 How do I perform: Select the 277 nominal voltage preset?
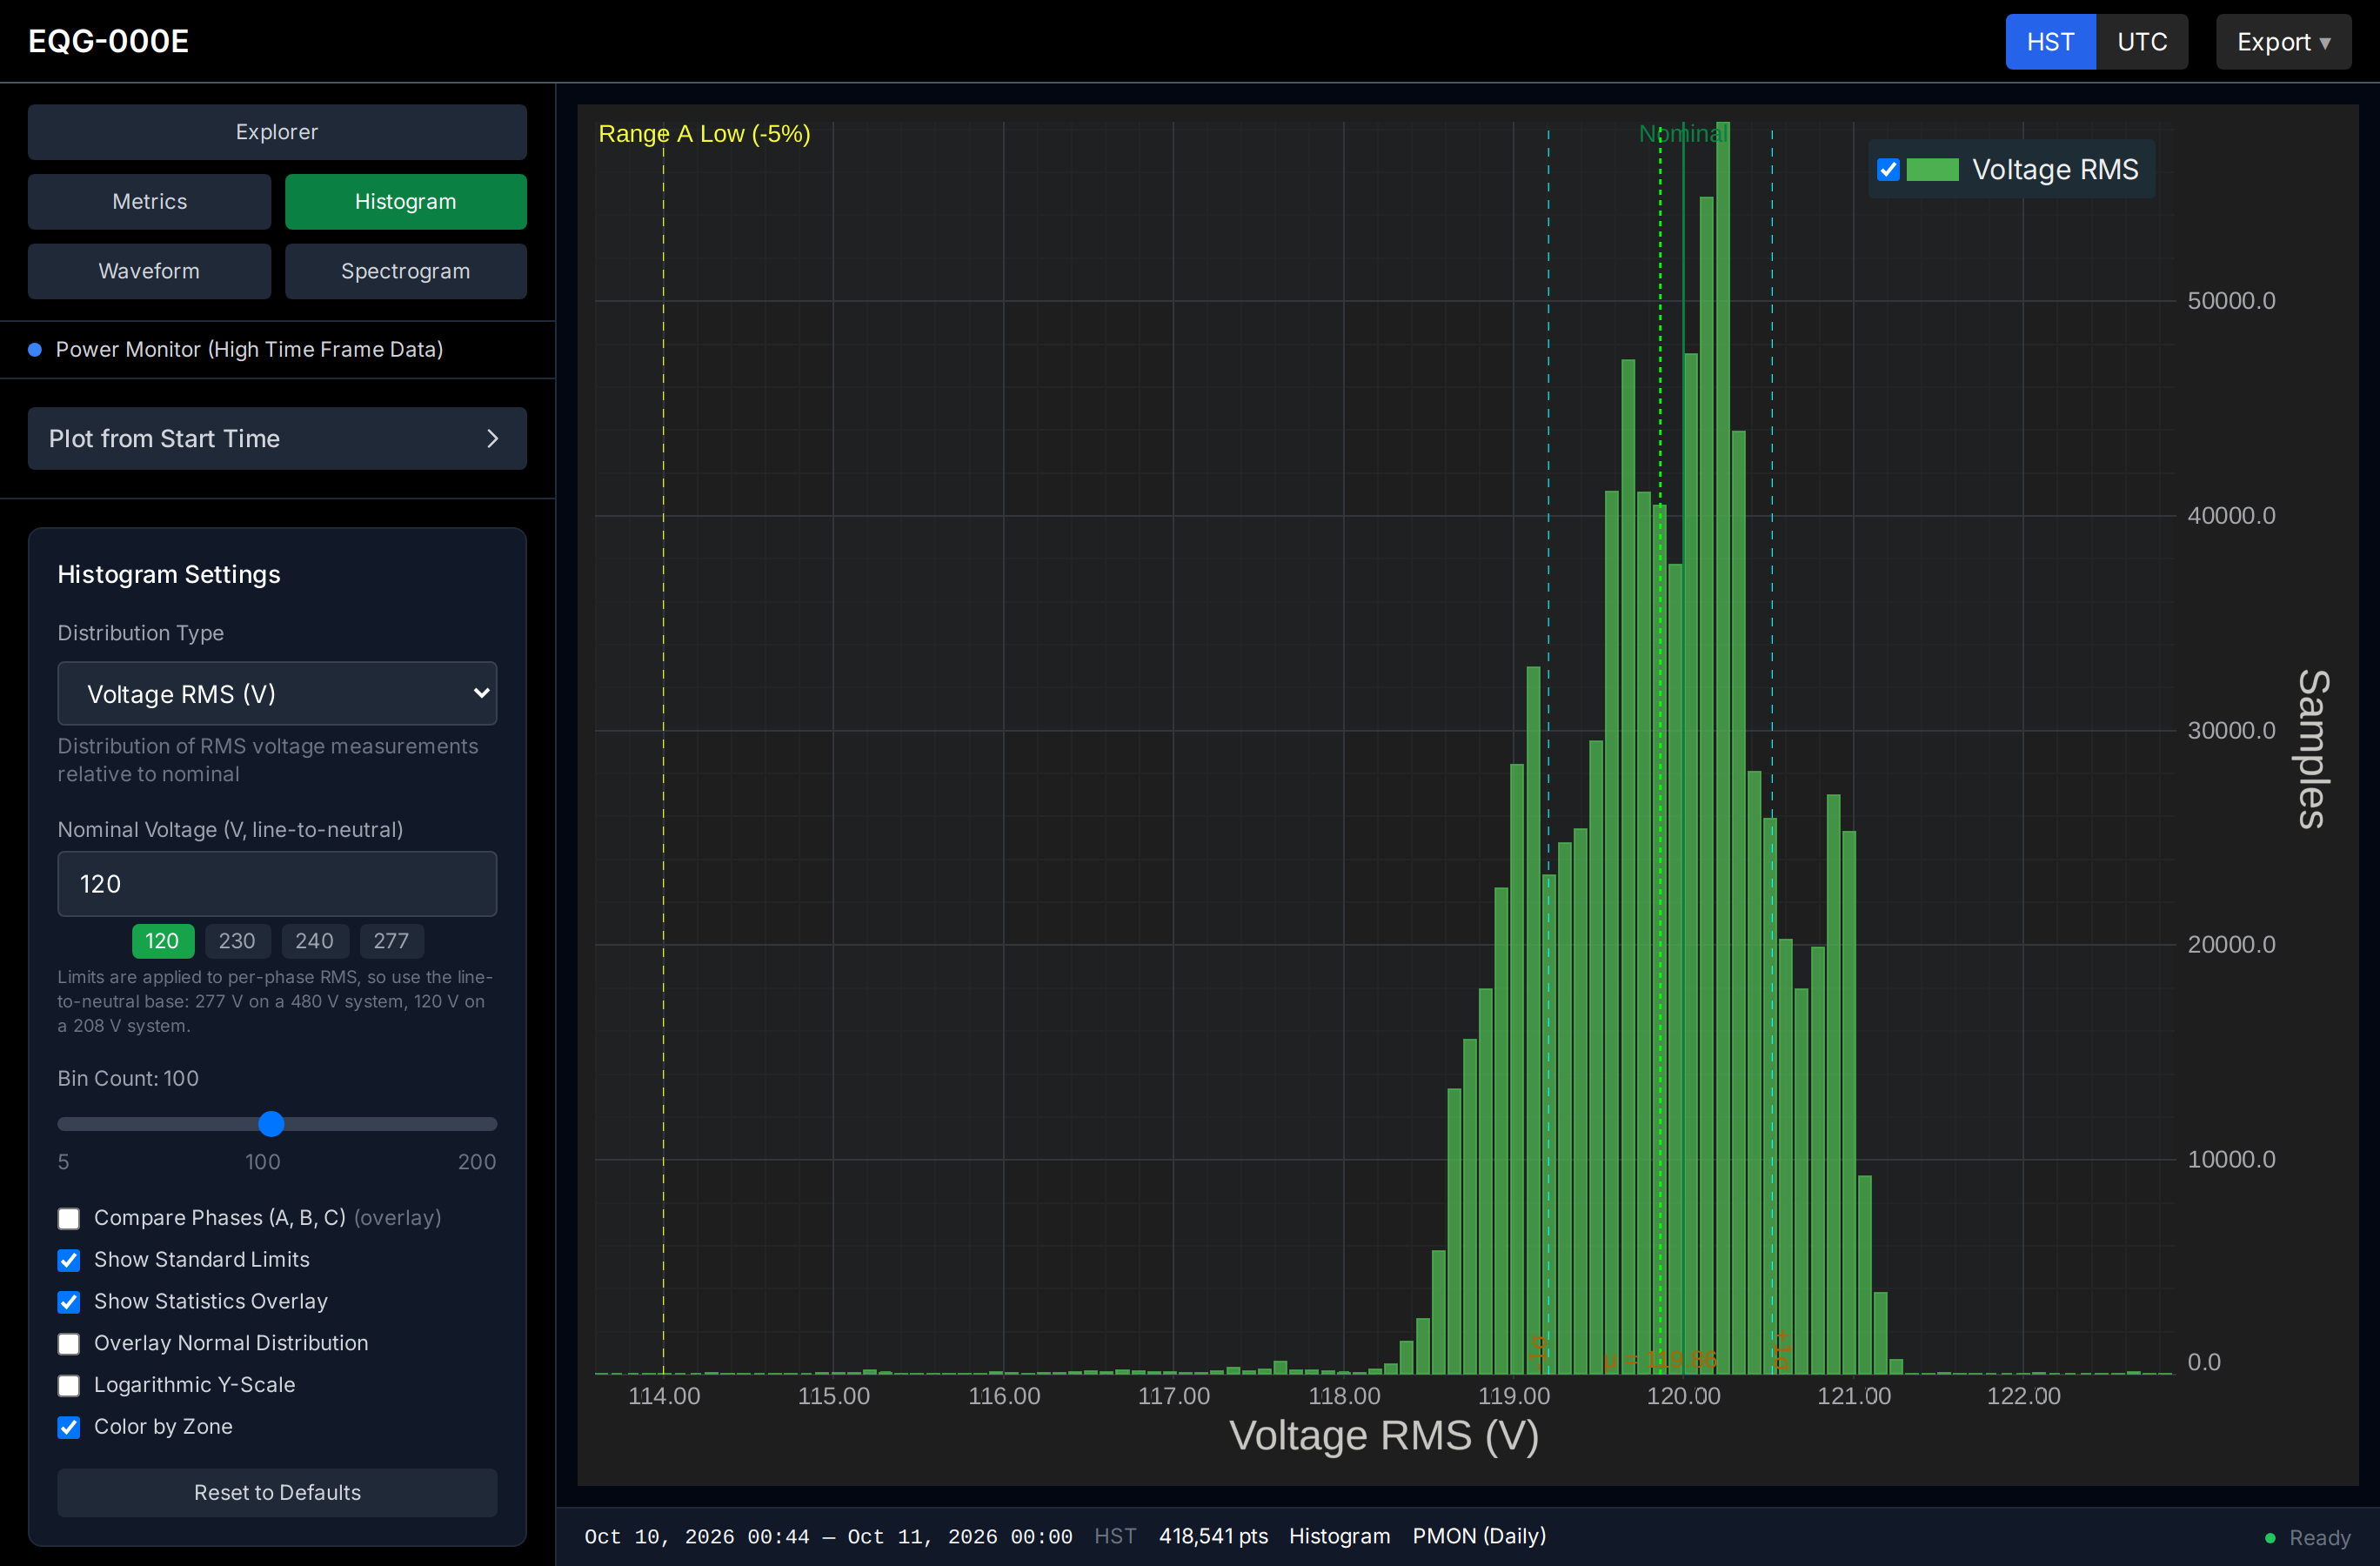[391, 941]
